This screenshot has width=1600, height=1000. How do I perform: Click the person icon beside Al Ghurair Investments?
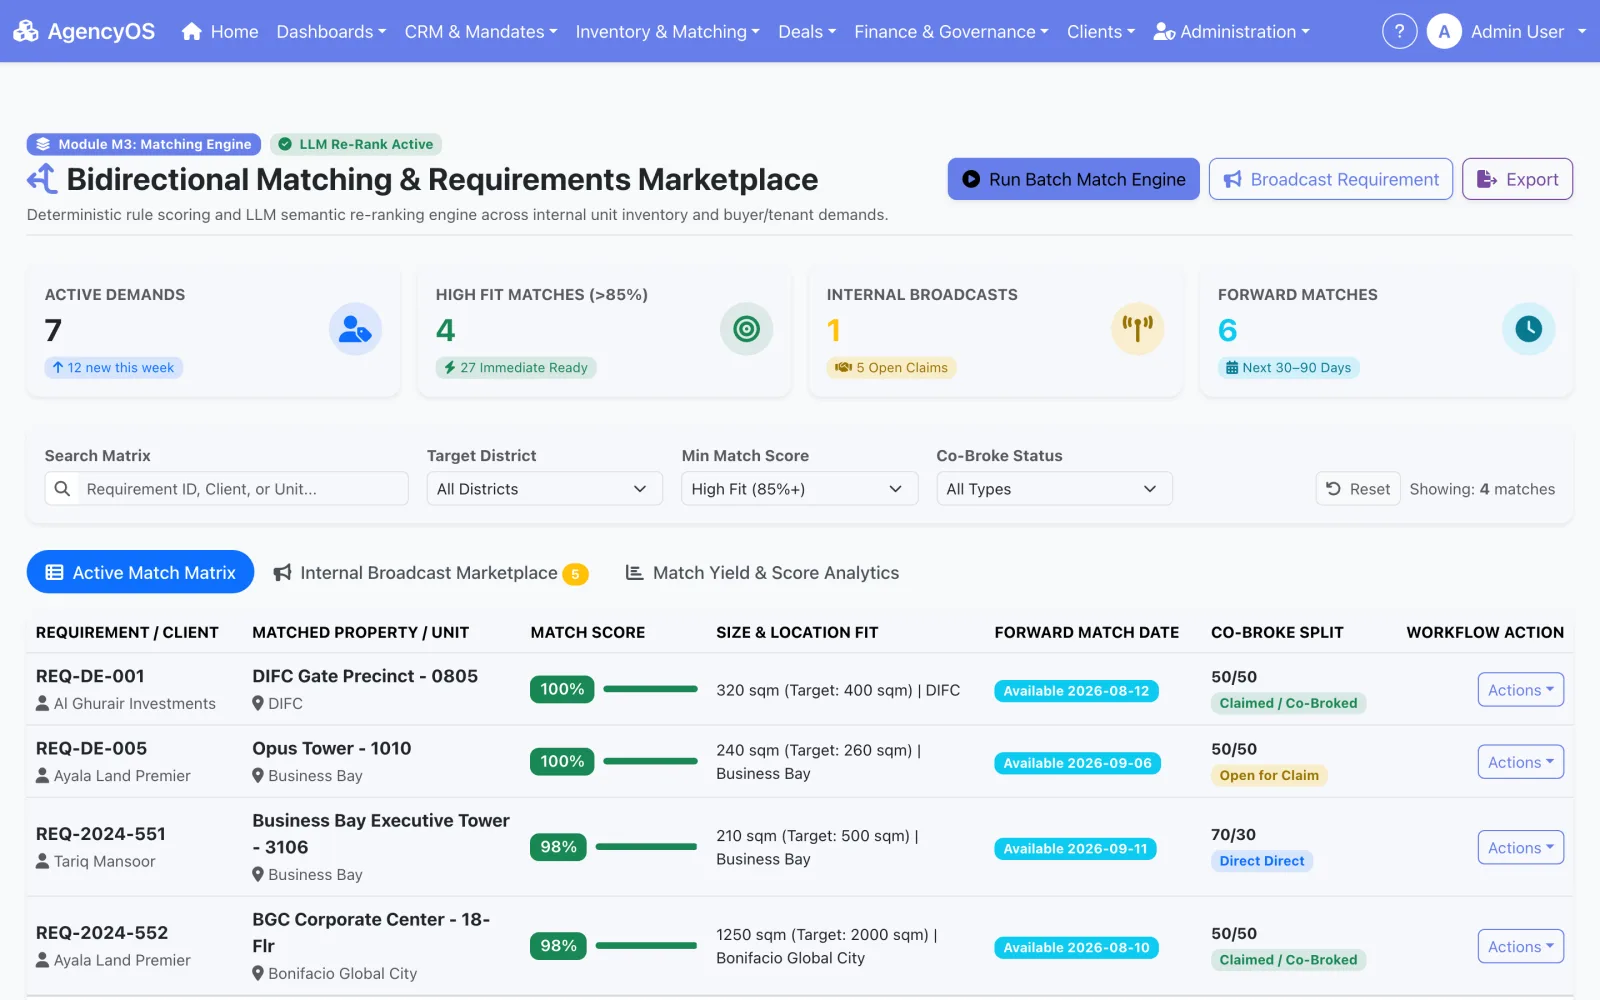(42, 703)
